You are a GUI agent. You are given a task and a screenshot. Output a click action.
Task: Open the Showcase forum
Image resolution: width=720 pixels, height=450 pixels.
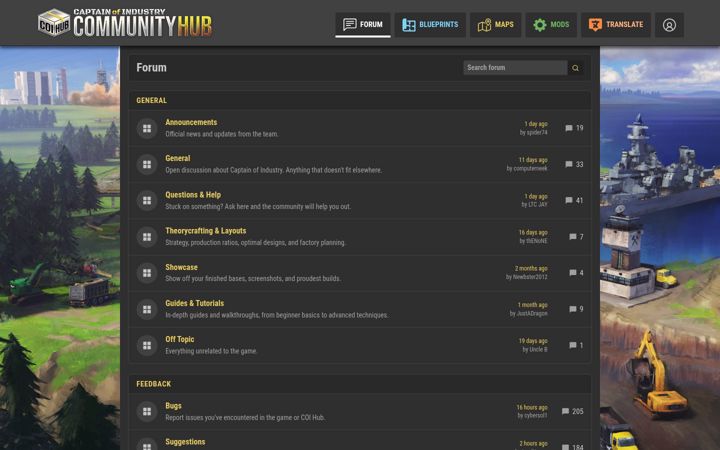coord(181,267)
